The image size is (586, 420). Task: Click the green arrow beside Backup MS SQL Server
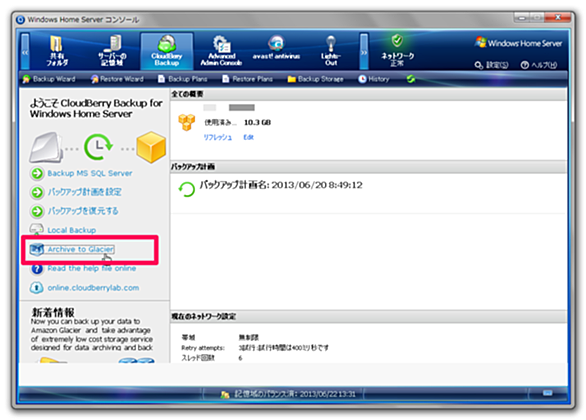(37, 173)
